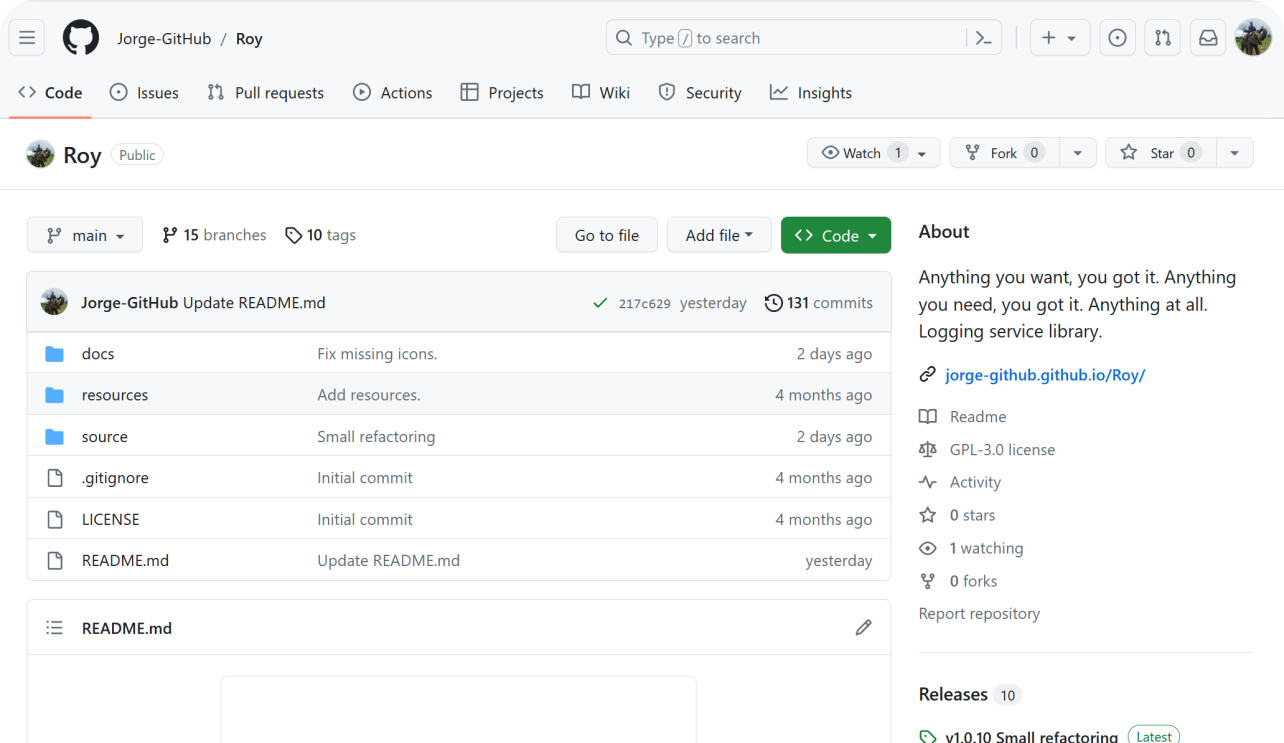Open the Wiki tab

(x=601, y=93)
